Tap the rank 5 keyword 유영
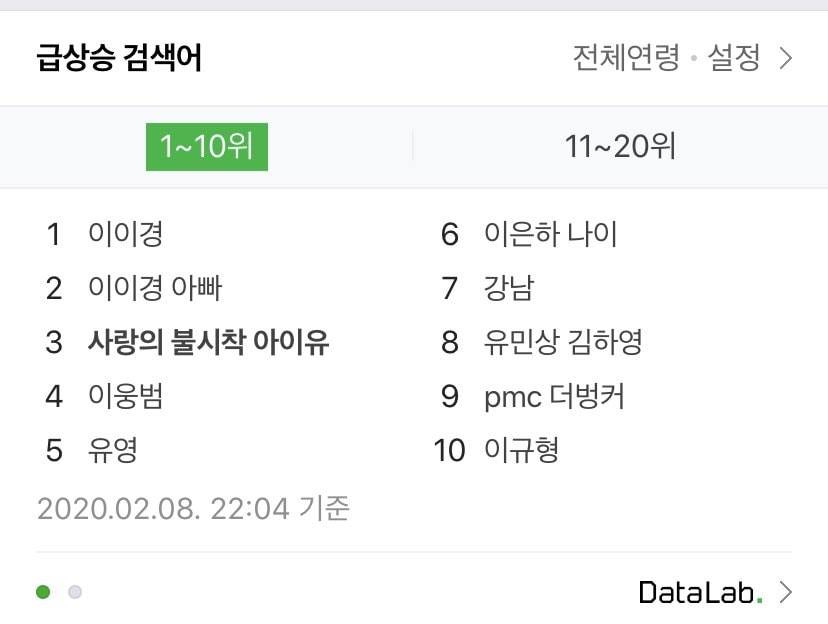This screenshot has height=624, width=828. pyautogui.click(x=112, y=450)
